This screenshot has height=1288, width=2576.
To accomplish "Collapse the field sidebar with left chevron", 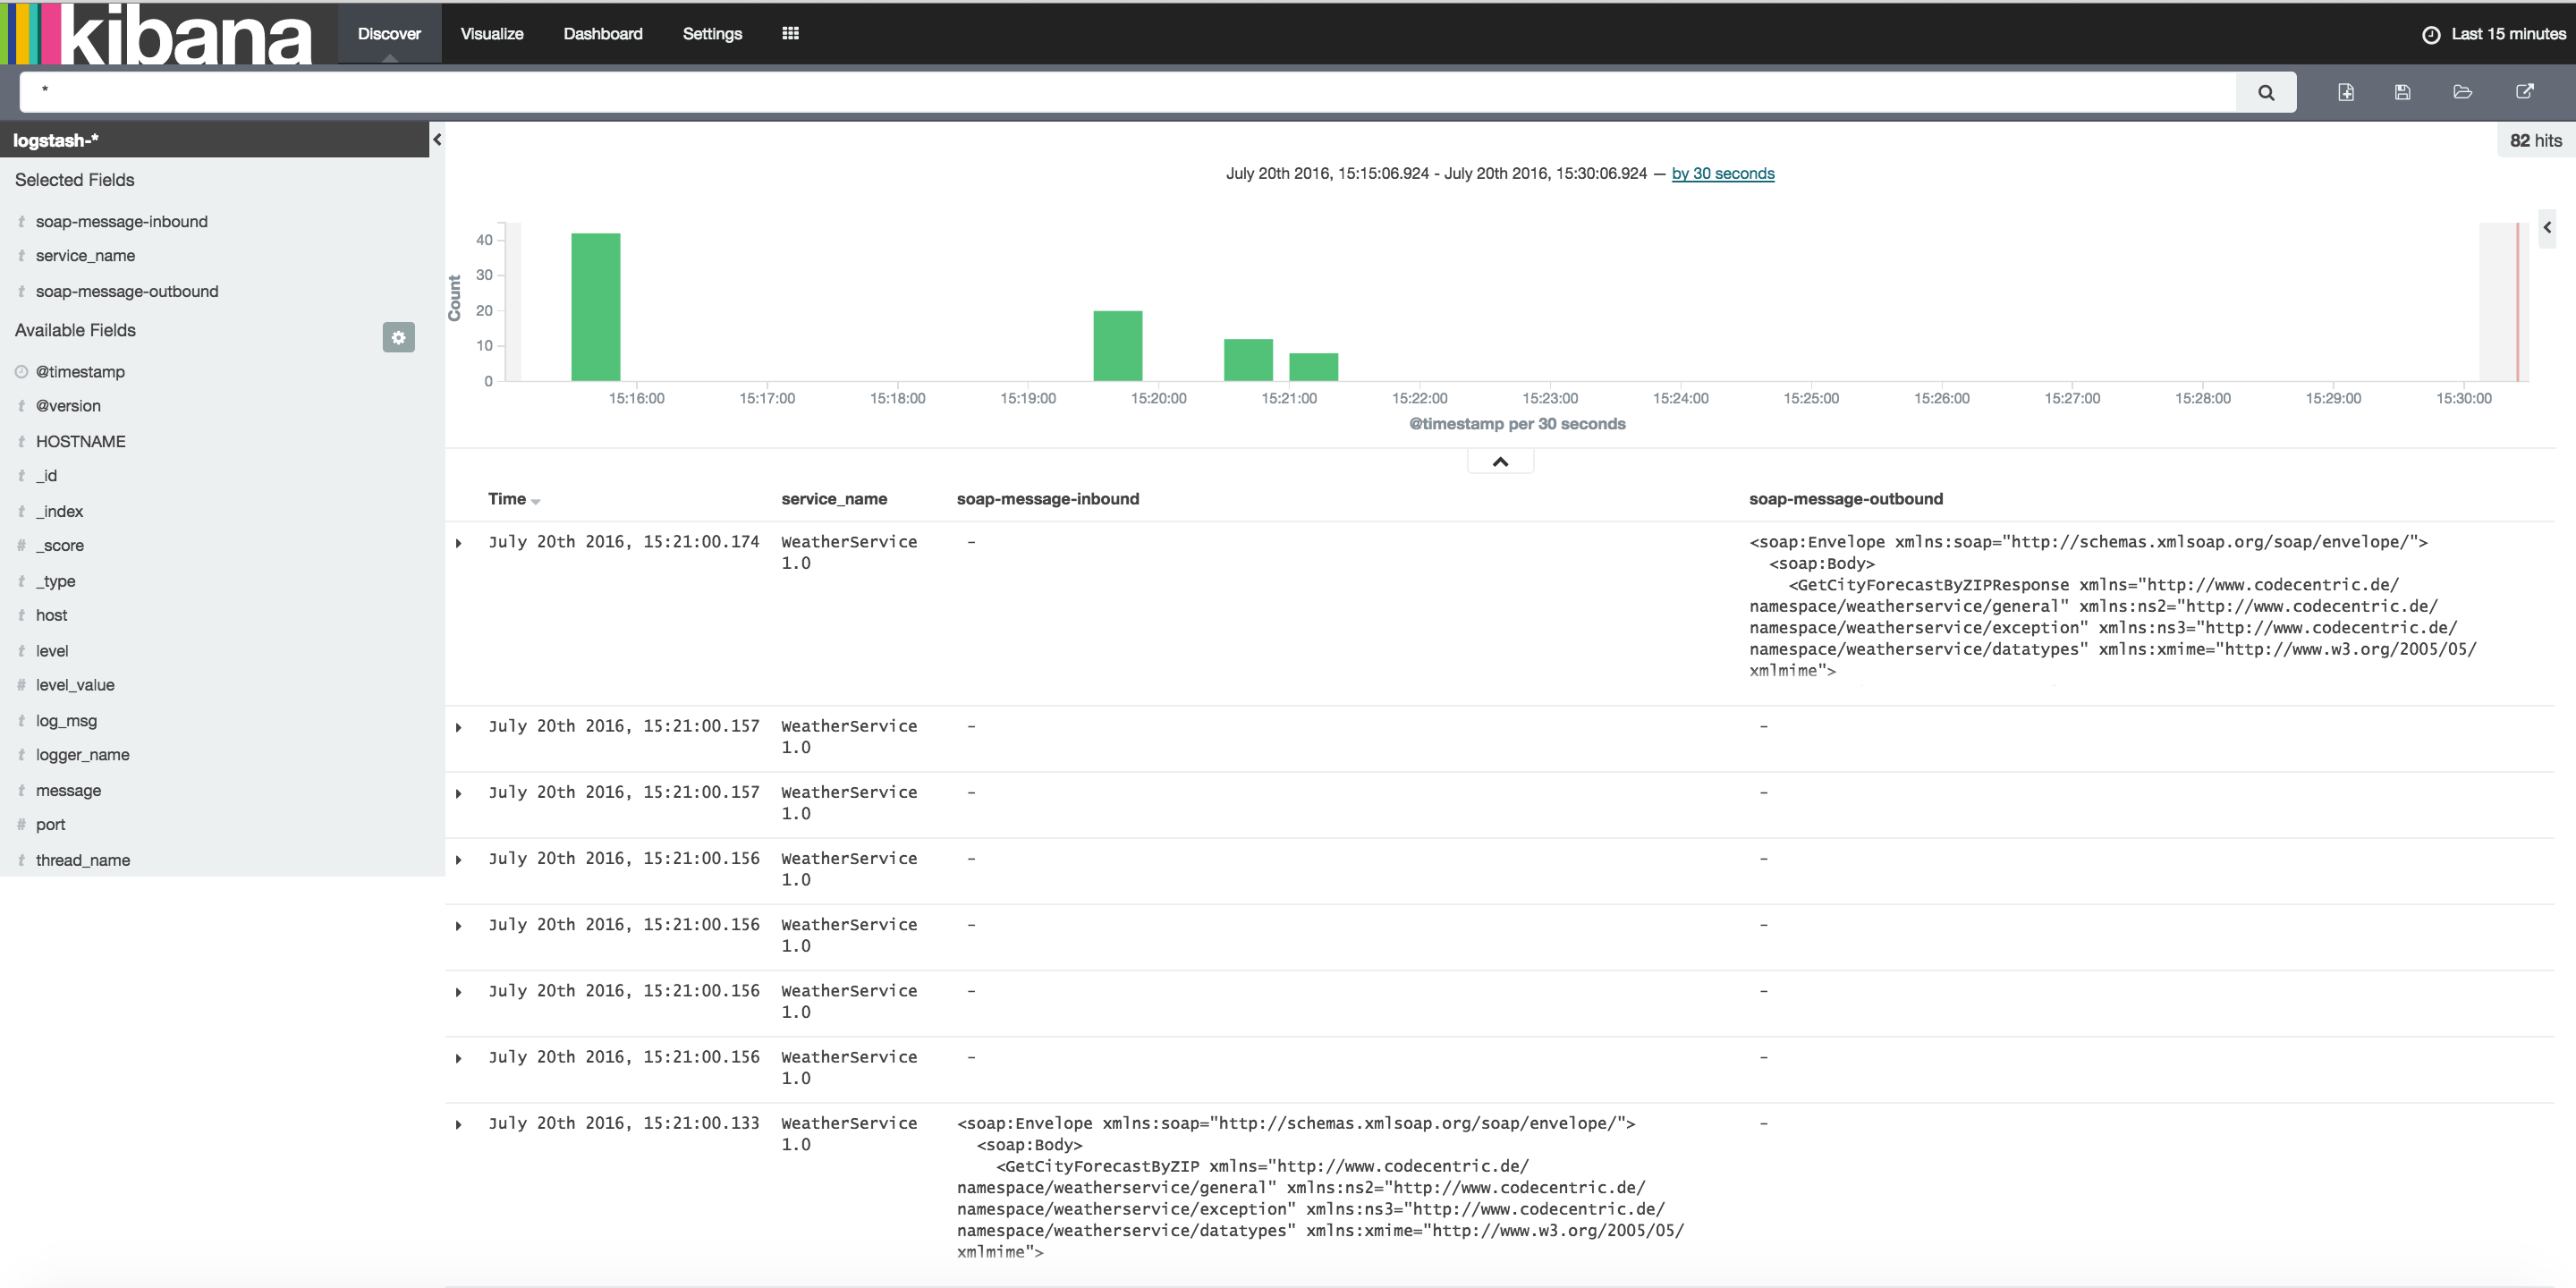I will point(437,140).
